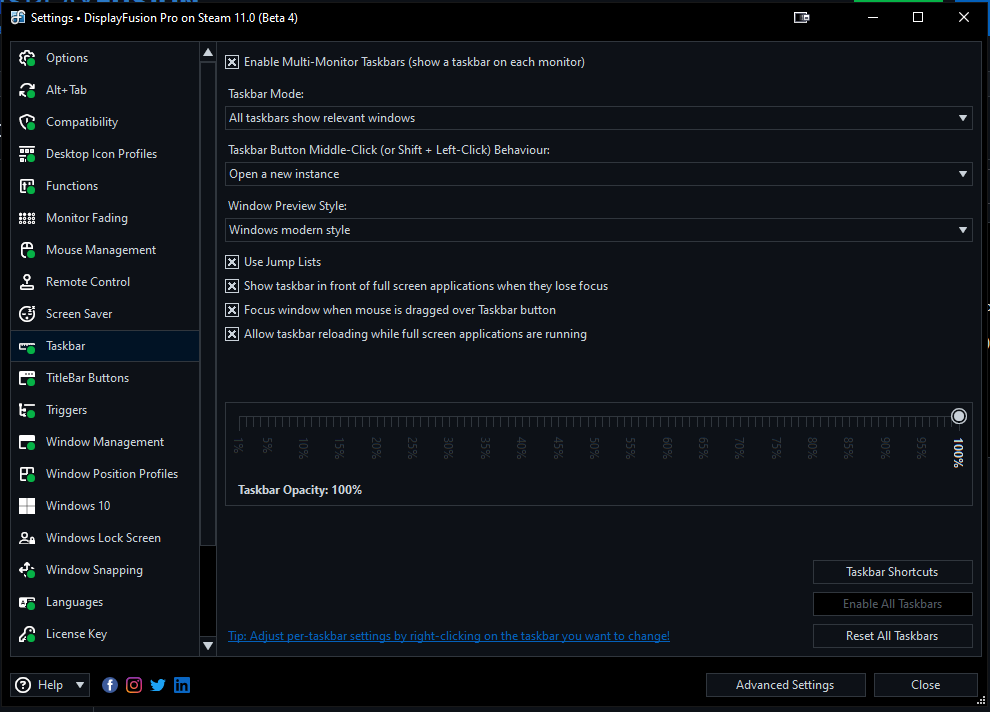Viewport: 990px width, 712px height.
Task: Click the sidebar scroll down arrow
Action: coord(208,646)
